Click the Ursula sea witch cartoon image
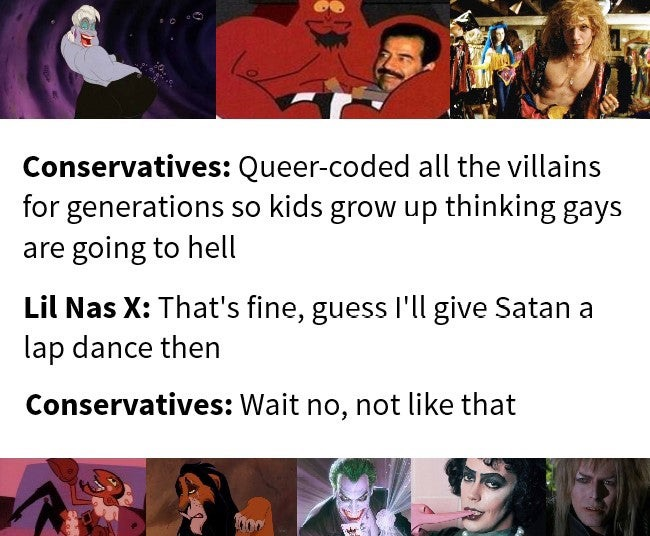The height and width of the screenshot is (536, 650). (x=108, y=59)
